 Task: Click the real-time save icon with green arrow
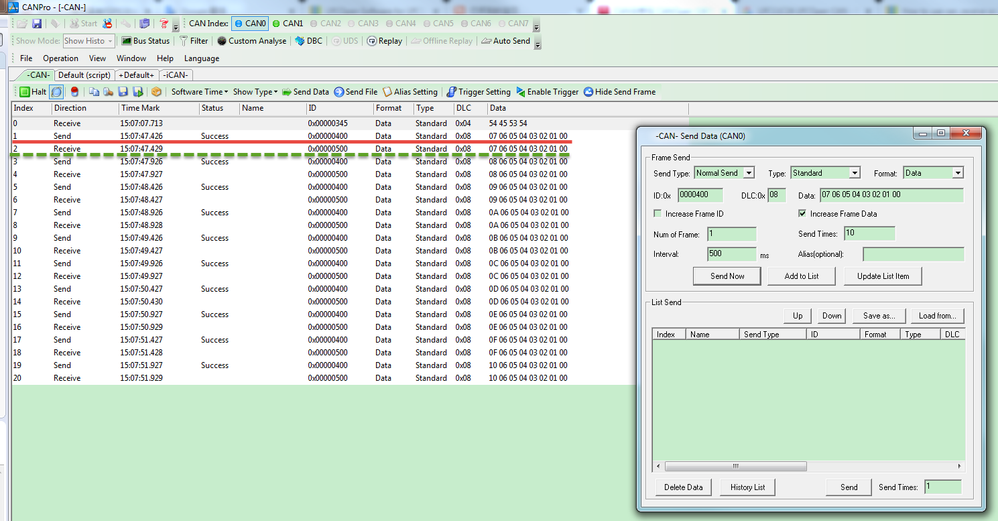(137, 92)
